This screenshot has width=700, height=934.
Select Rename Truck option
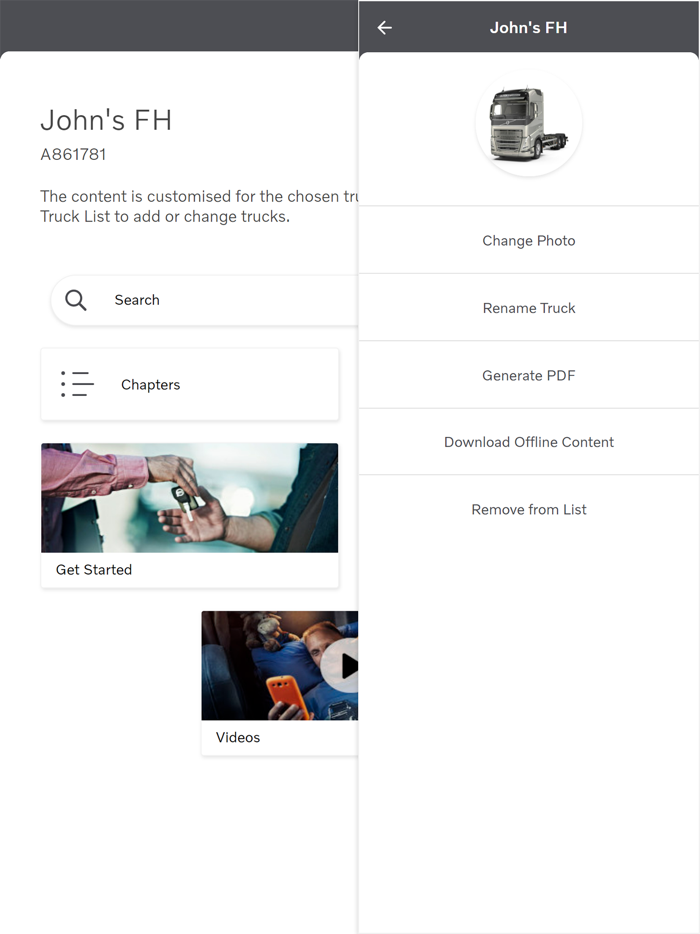[529, 308]
